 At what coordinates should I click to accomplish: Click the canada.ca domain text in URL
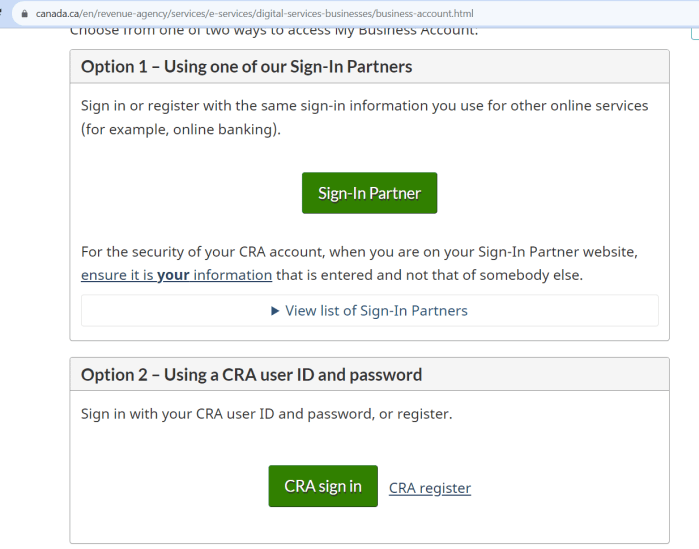60,14
